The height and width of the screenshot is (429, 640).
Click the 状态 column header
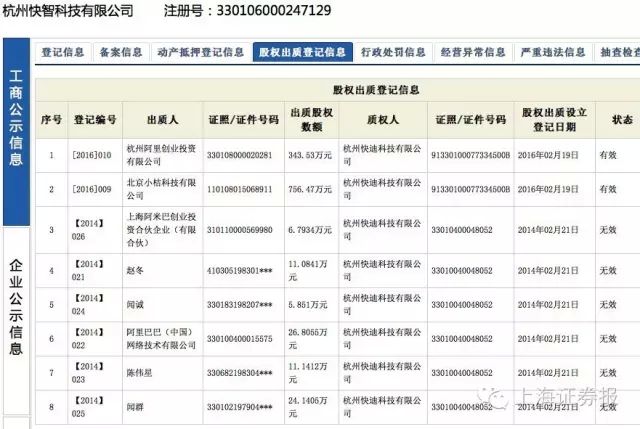point(622,120)
